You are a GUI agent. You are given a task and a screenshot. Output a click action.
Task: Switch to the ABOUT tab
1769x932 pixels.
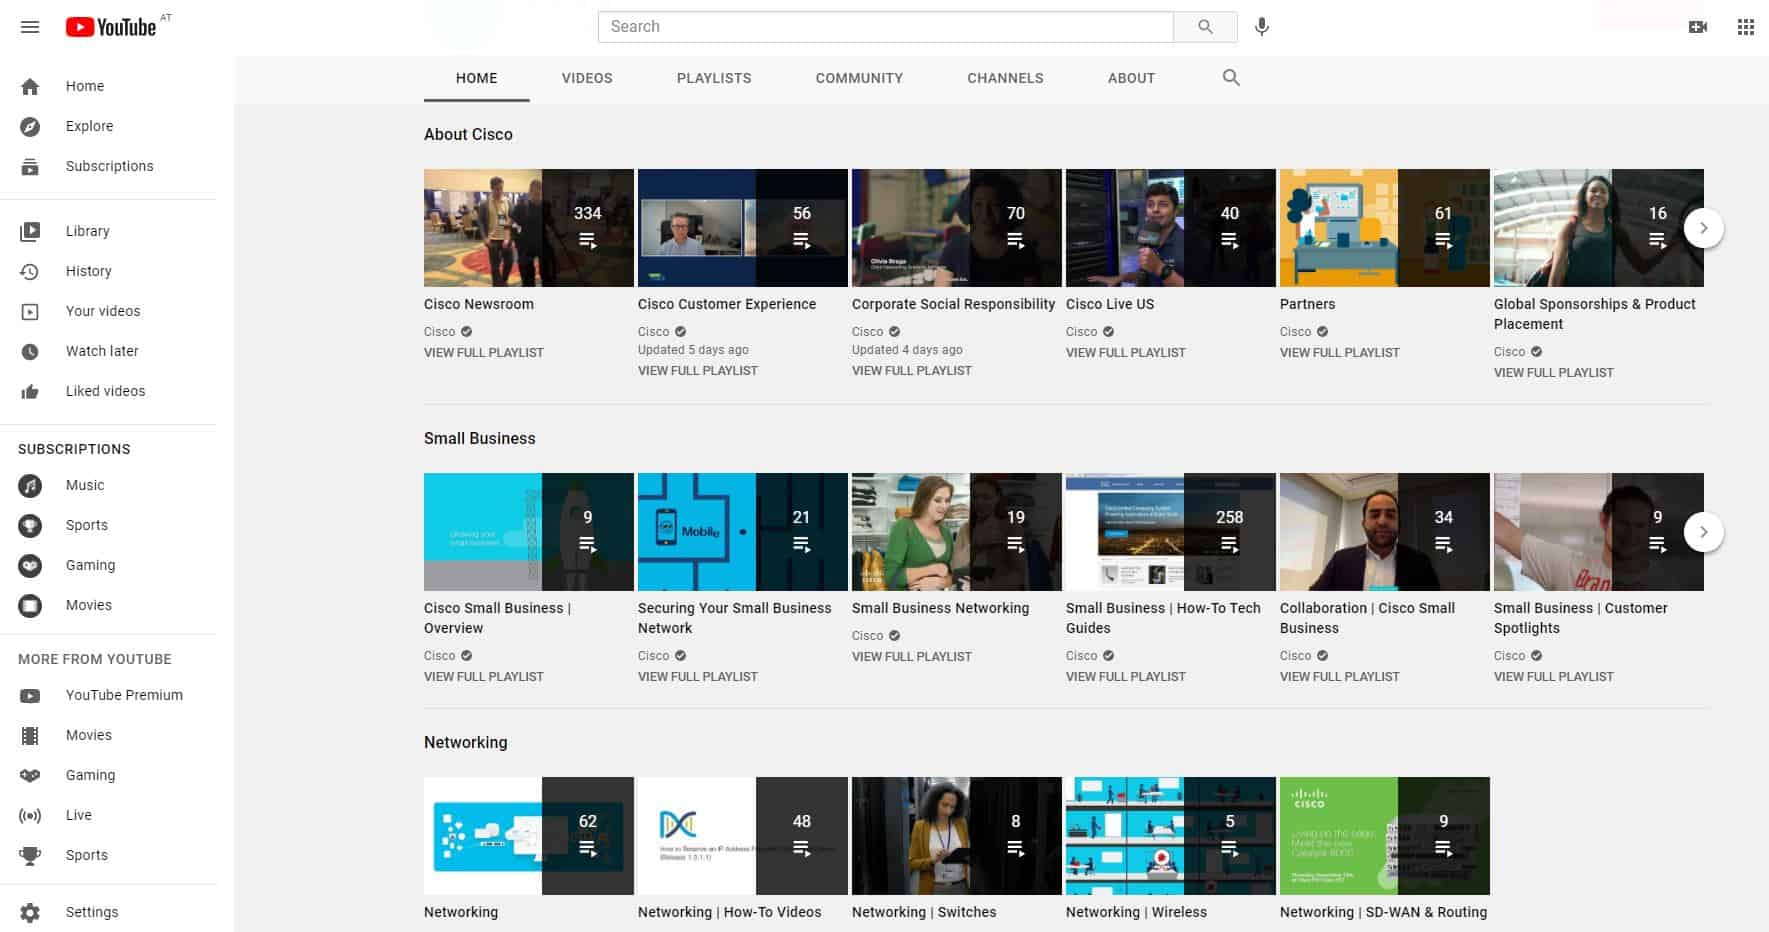[x=1131, y=78]
